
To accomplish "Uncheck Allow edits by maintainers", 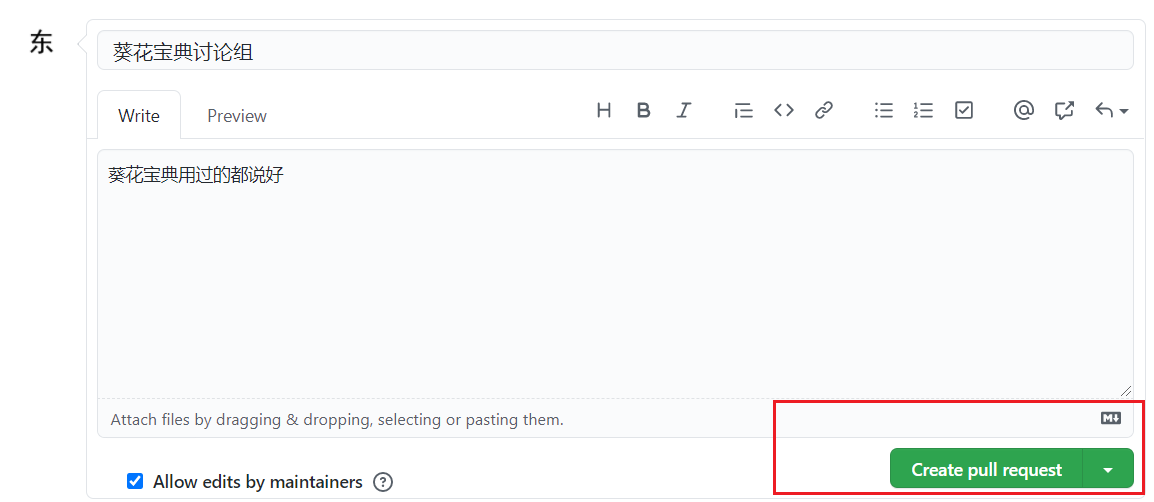I will [x=135, y=481].
